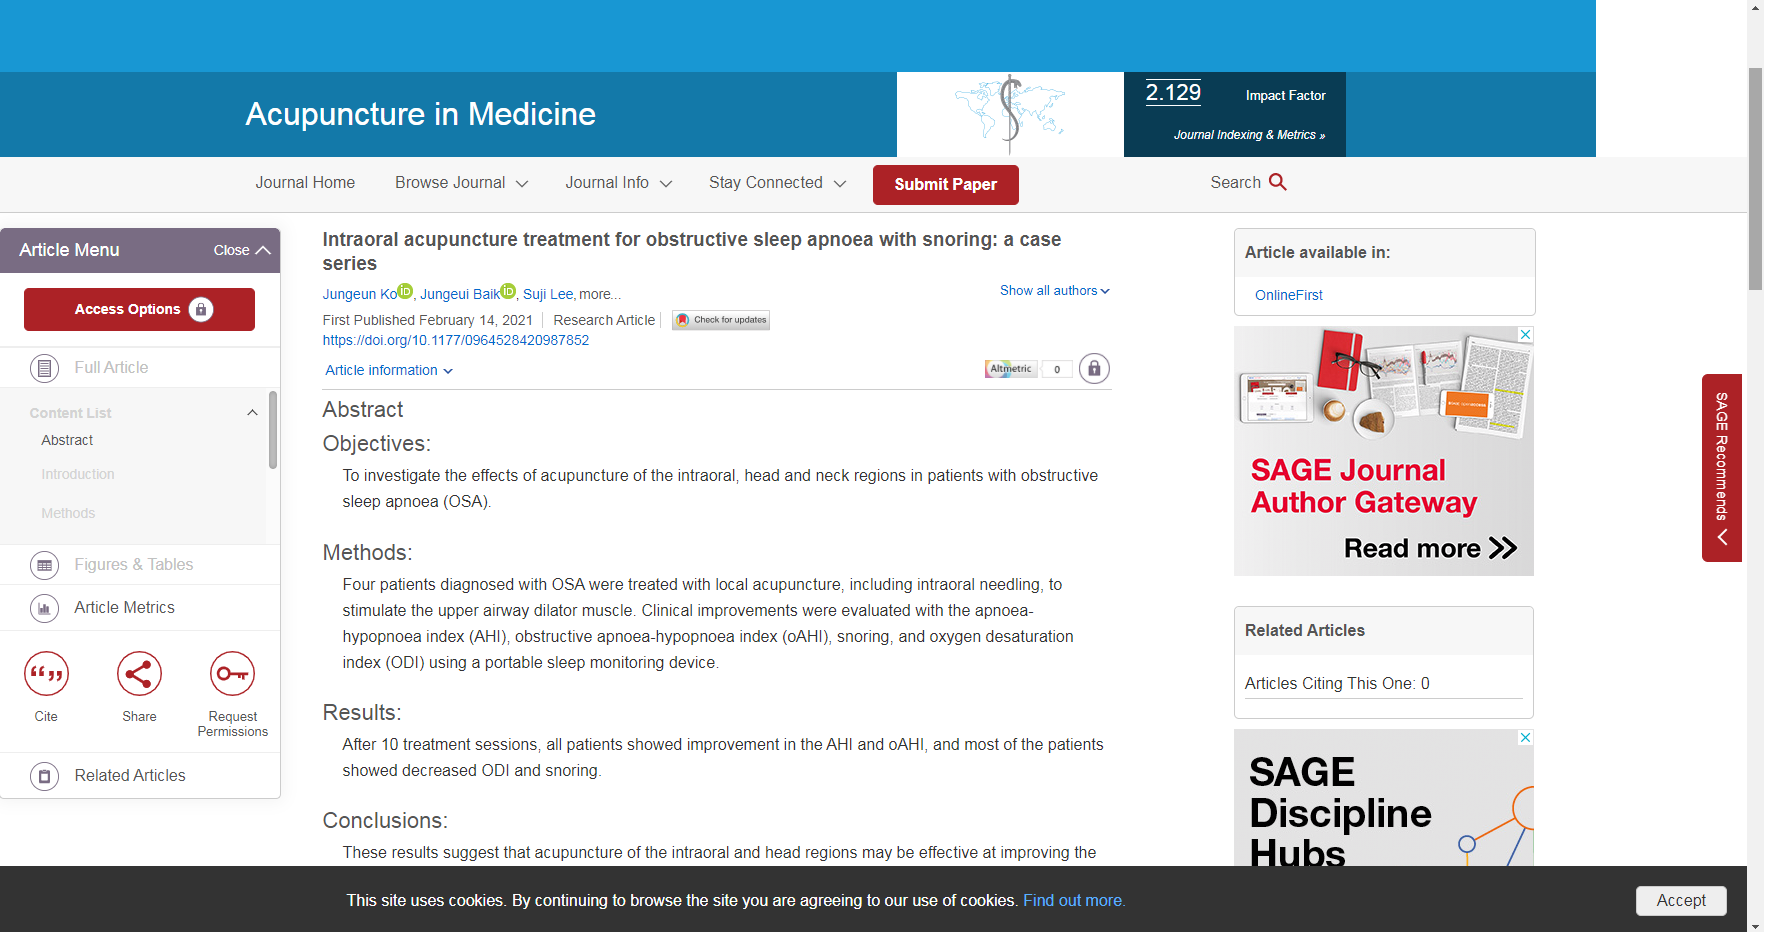This screenshot has width=1768, height=932.
Task: Click the search magnifier icon
Action: pyautogui.click(x=1278, y=182)
